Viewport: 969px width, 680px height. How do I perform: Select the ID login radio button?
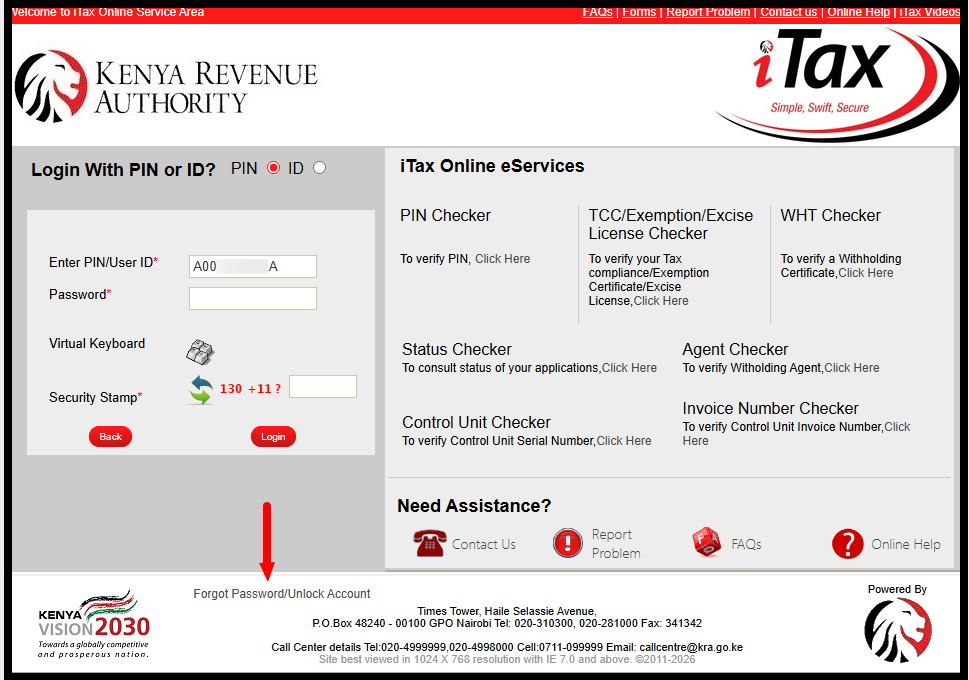point(318,168)
